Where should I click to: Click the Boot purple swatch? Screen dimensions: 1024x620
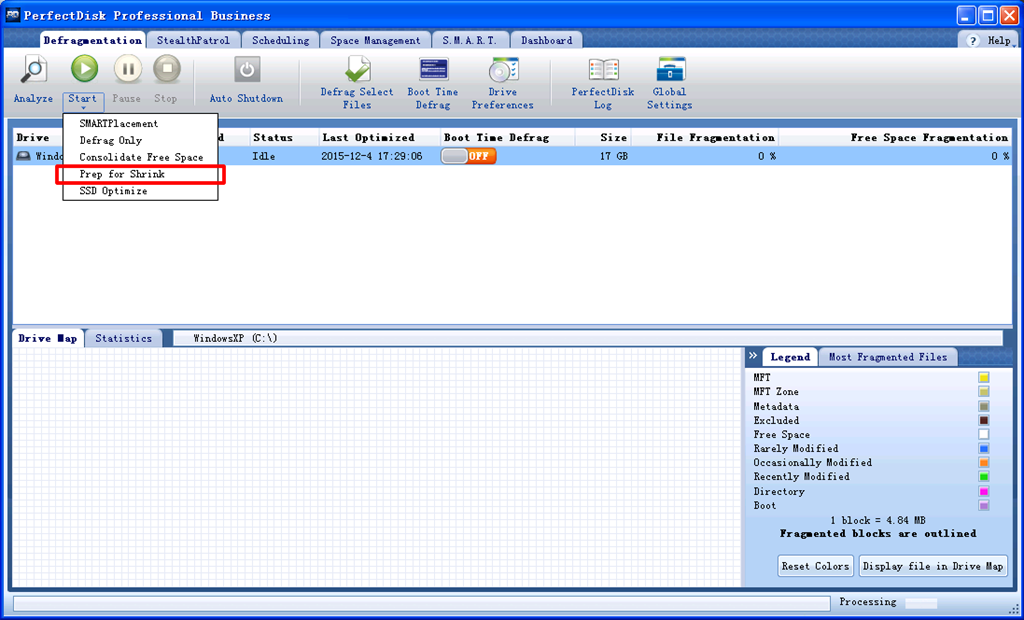pos(983,506)
